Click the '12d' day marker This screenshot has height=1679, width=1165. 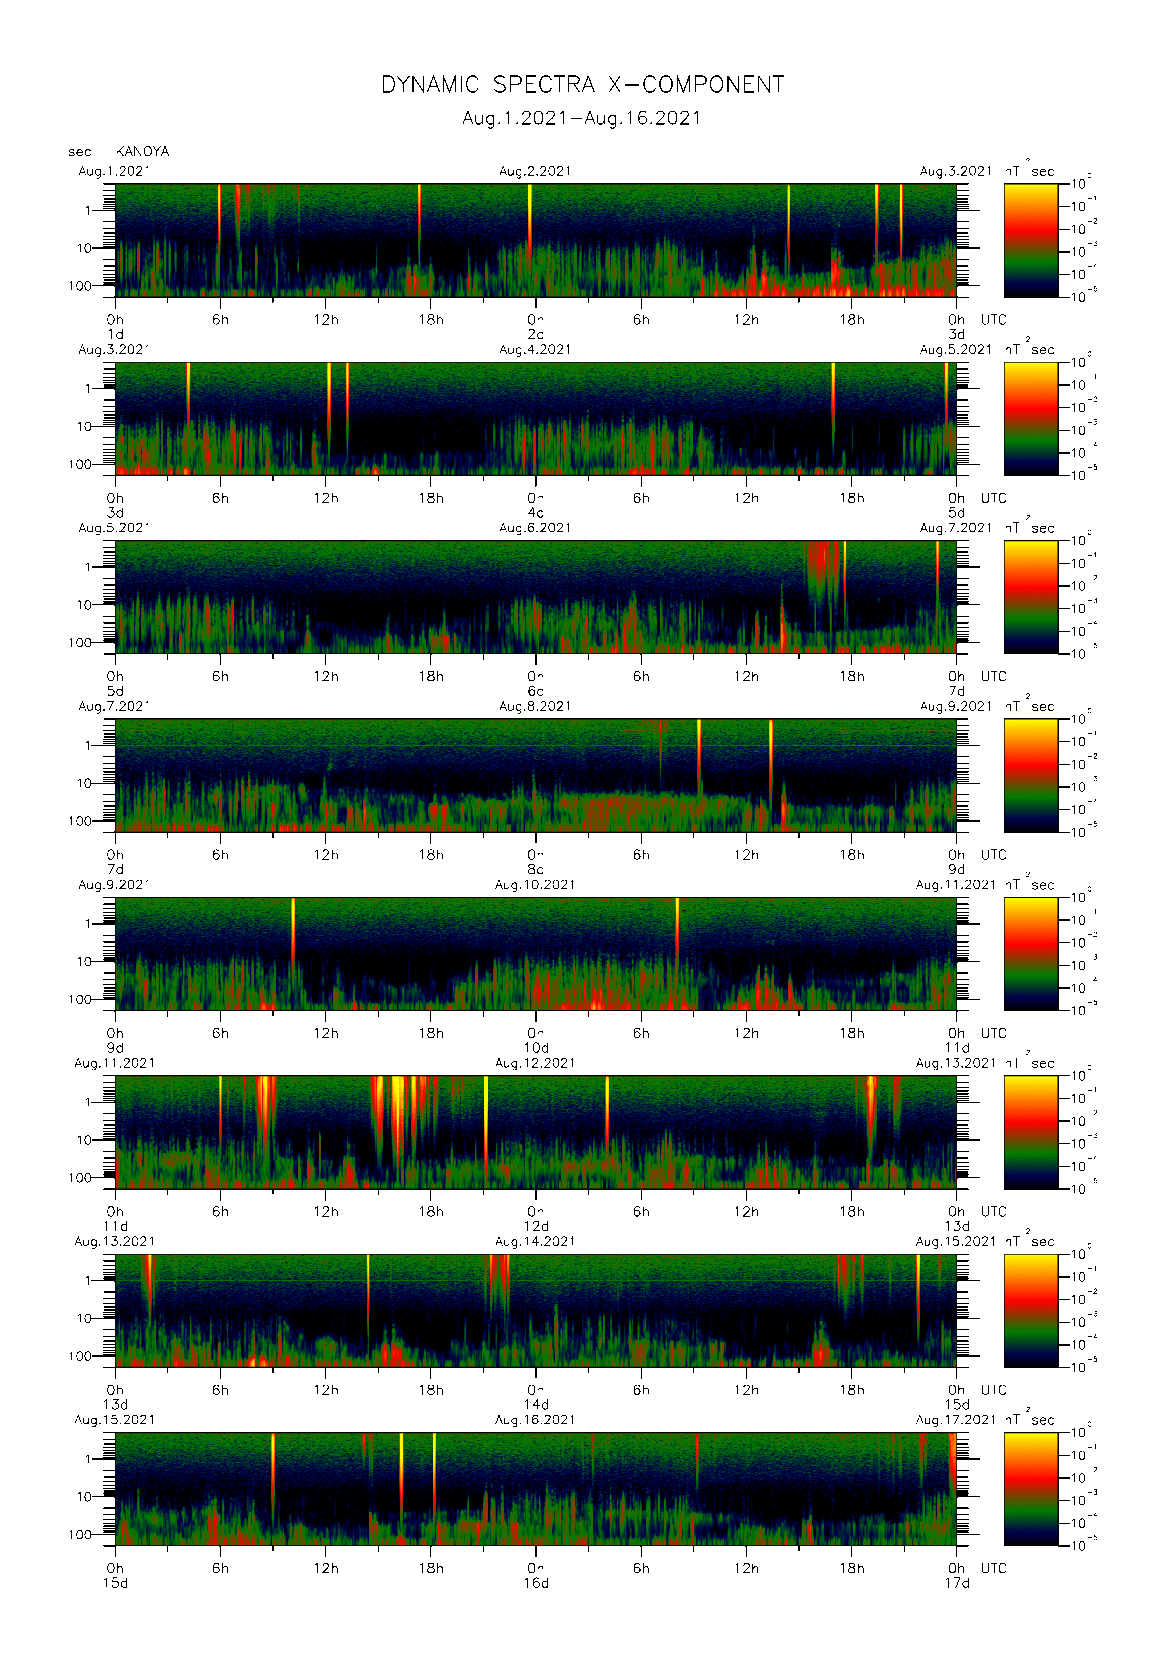(536, 1226)
